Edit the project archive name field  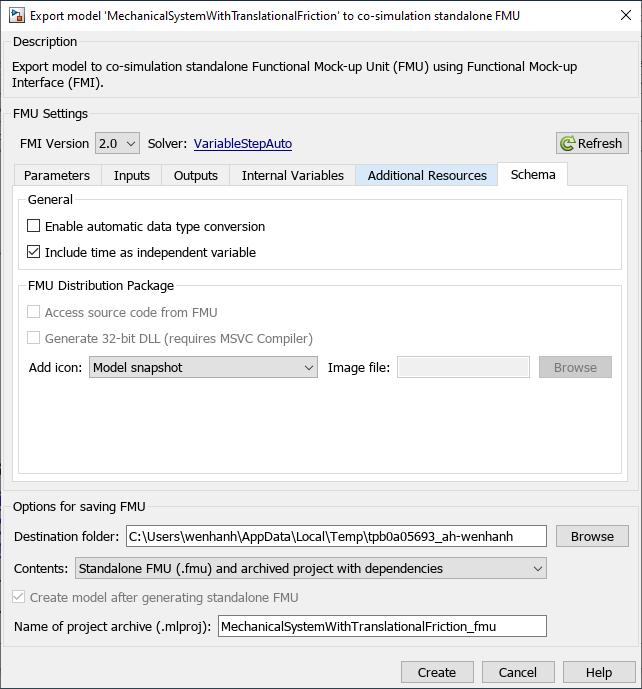382,627
